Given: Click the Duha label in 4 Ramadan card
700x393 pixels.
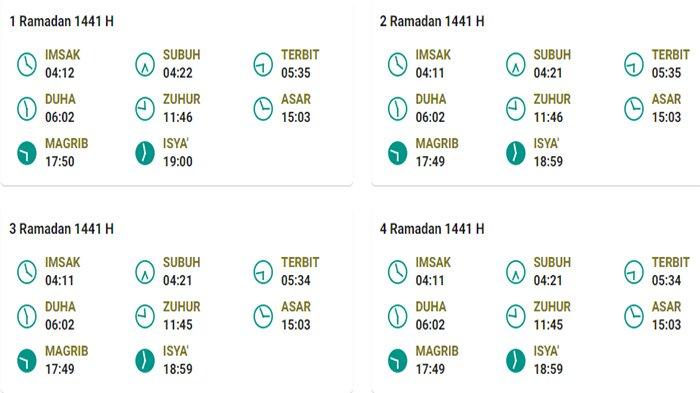Looking at the screenshot, I should pyautogui.click(x=431, y=307).
